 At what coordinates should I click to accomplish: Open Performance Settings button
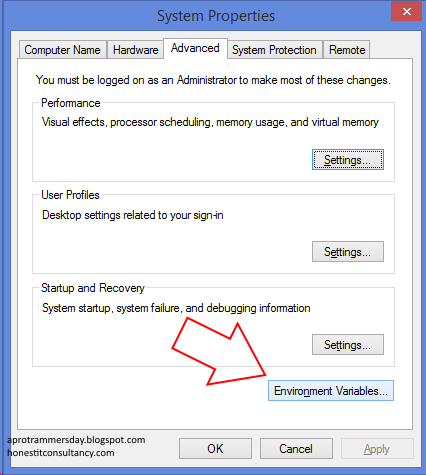coord(348,160)
